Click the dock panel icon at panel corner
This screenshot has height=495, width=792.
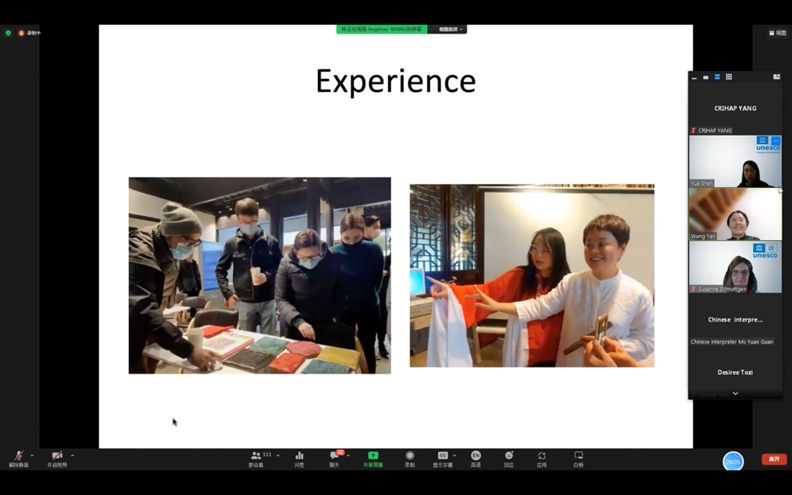pos(777,77)
